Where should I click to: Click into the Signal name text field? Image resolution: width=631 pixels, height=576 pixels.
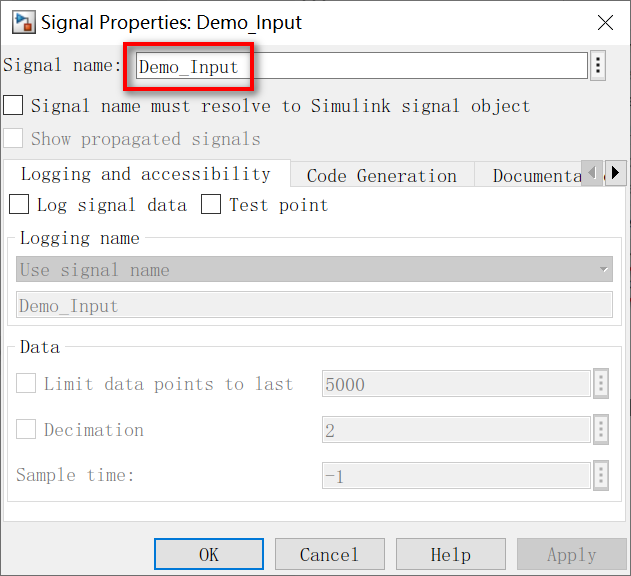tap(362, 66)
